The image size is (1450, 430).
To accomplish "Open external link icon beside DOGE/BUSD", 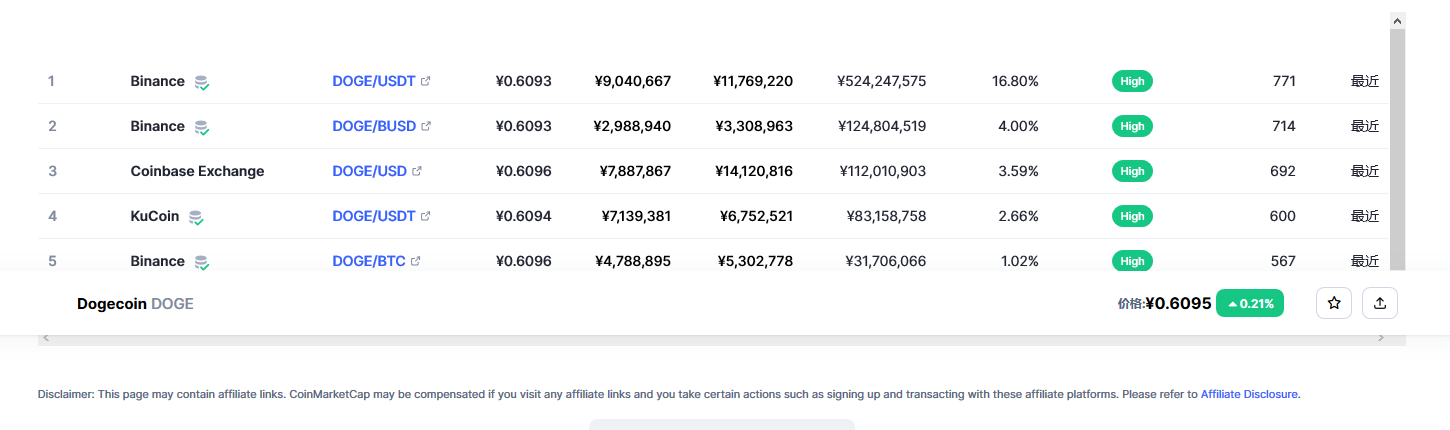I will point(426,126).
